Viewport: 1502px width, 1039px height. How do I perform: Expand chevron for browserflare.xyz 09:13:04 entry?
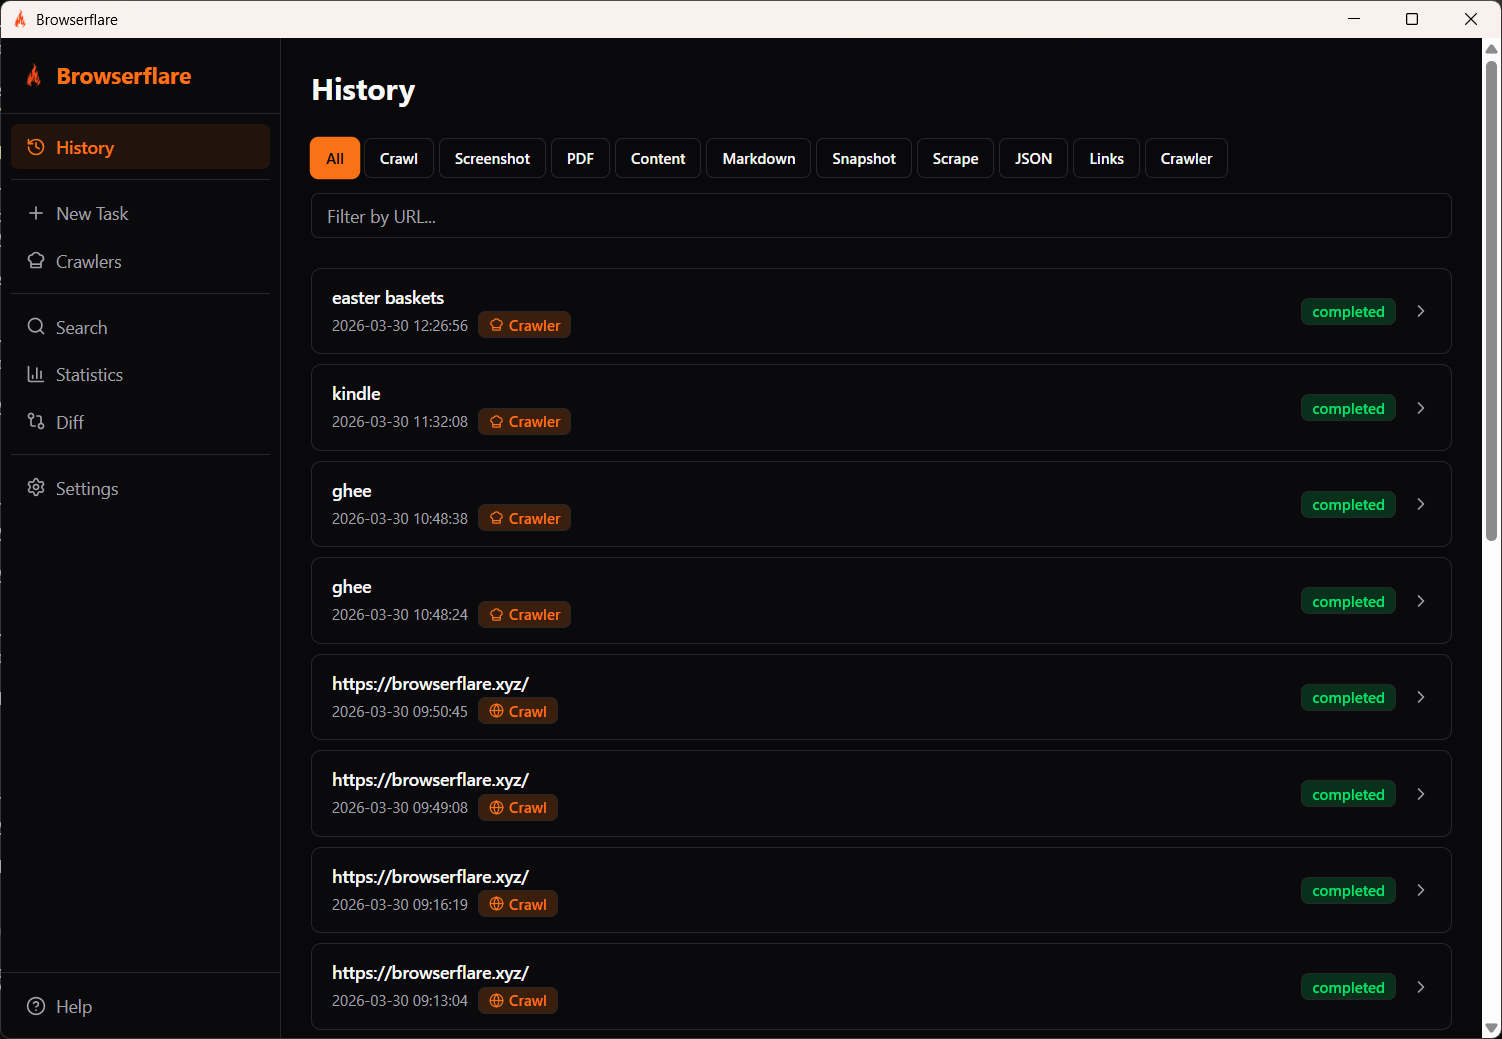[x=1421, y=987]
